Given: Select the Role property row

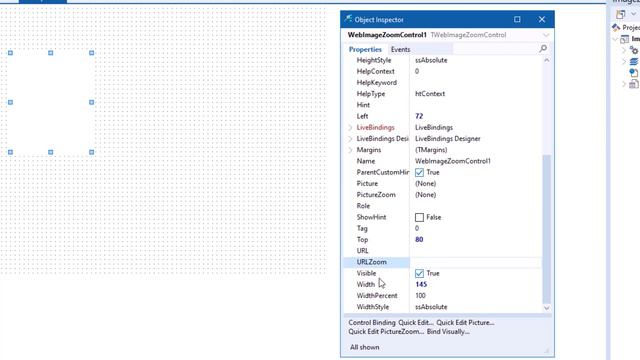Looking at the screenshot, I should (443, 206).
